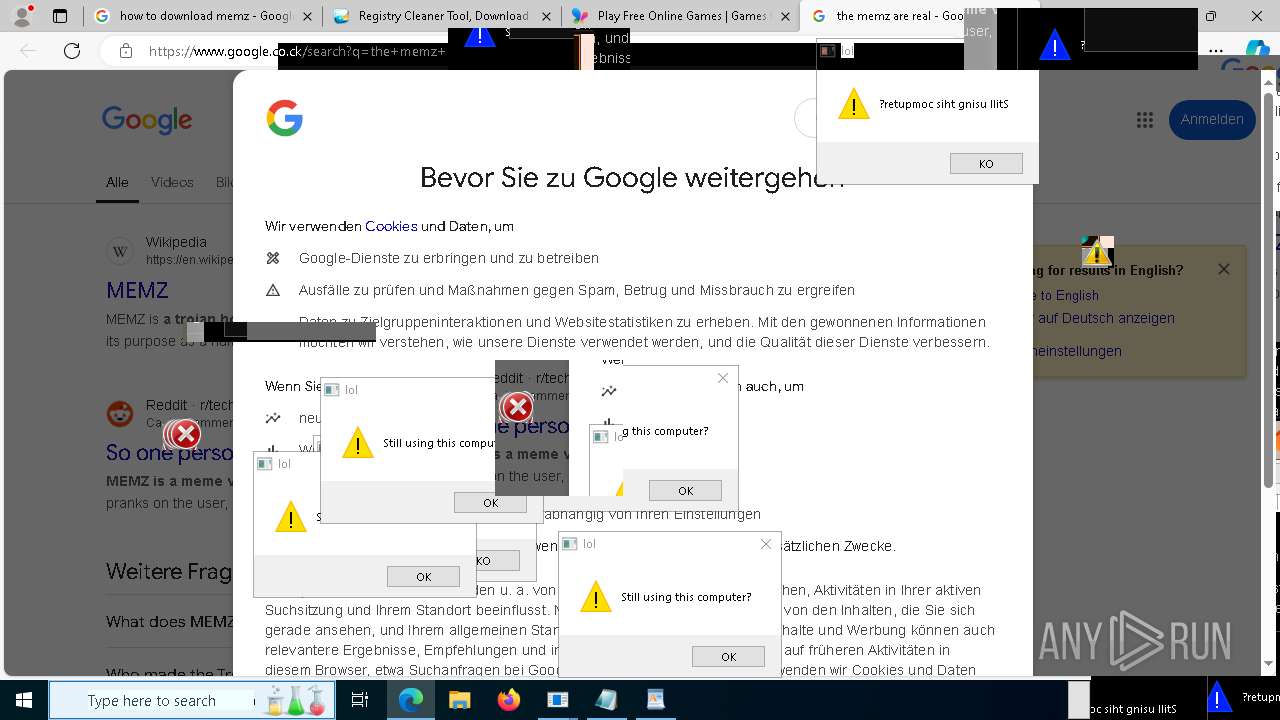
Task: Click the Google G logo in consent dialog
Action: click(285, 118)
